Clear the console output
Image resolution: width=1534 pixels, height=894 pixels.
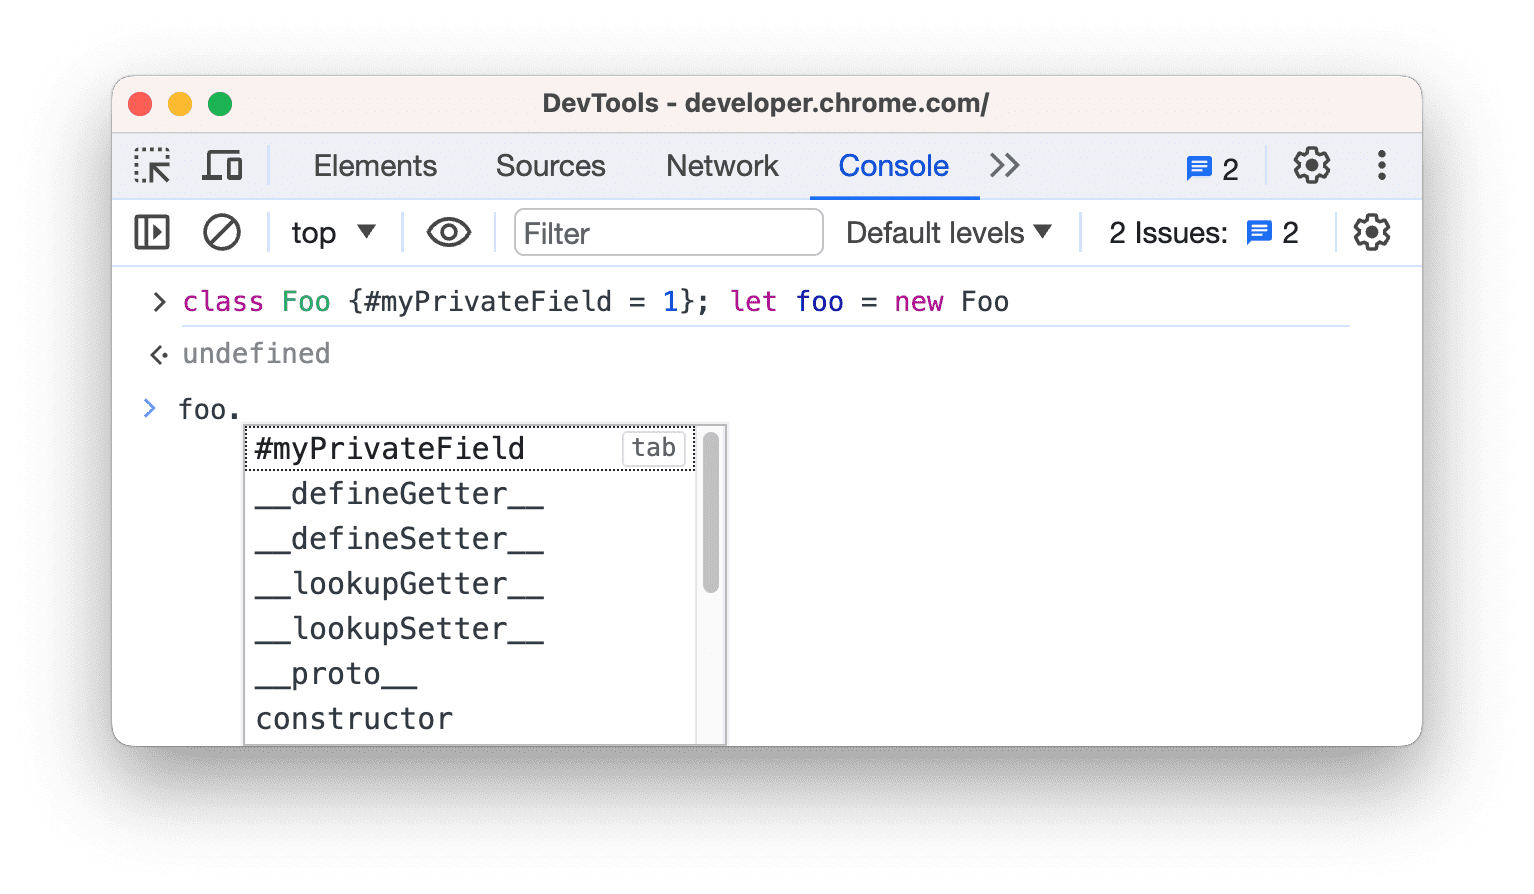[221, 232]
